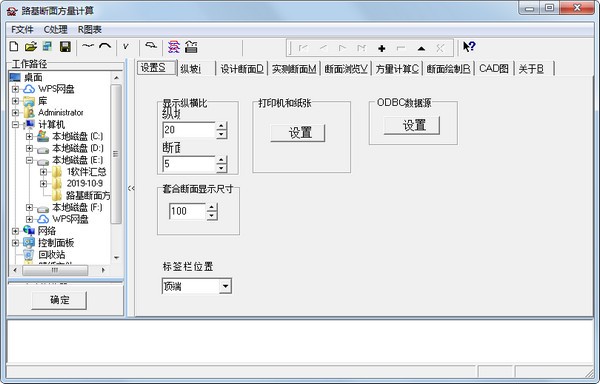Click the 套合断面显示尺寸 field showing 100
This screenshot has height=384, width=600.
[188, 212]
